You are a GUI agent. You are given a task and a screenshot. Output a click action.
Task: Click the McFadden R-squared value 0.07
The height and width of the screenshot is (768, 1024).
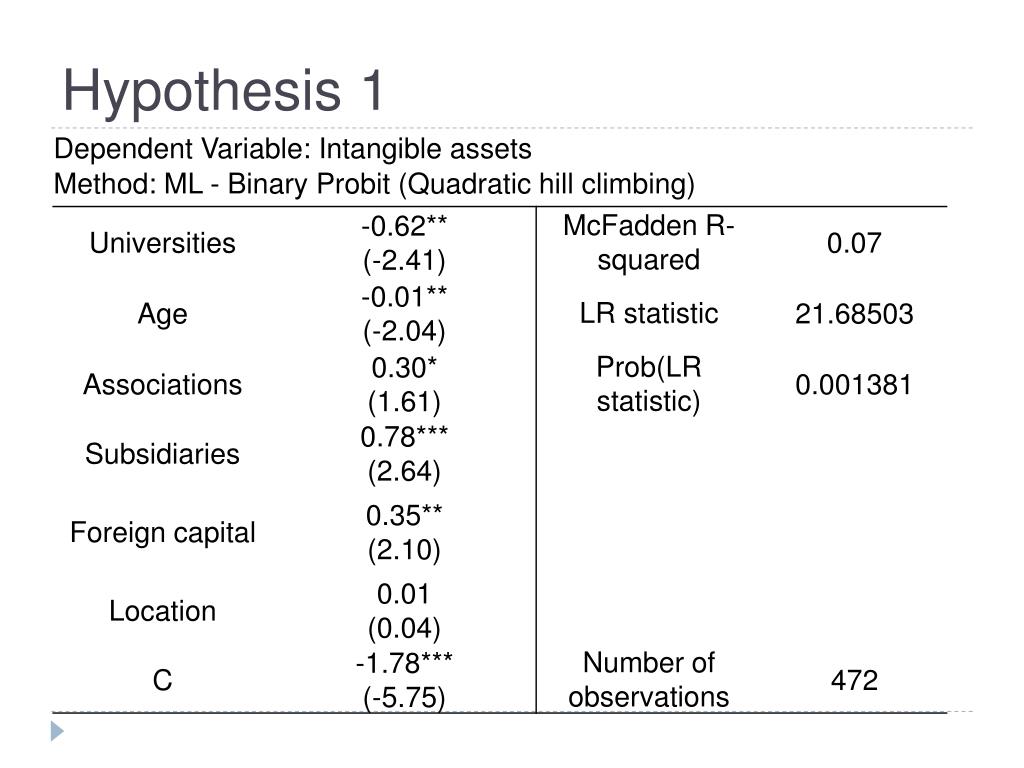click(854, 244)
